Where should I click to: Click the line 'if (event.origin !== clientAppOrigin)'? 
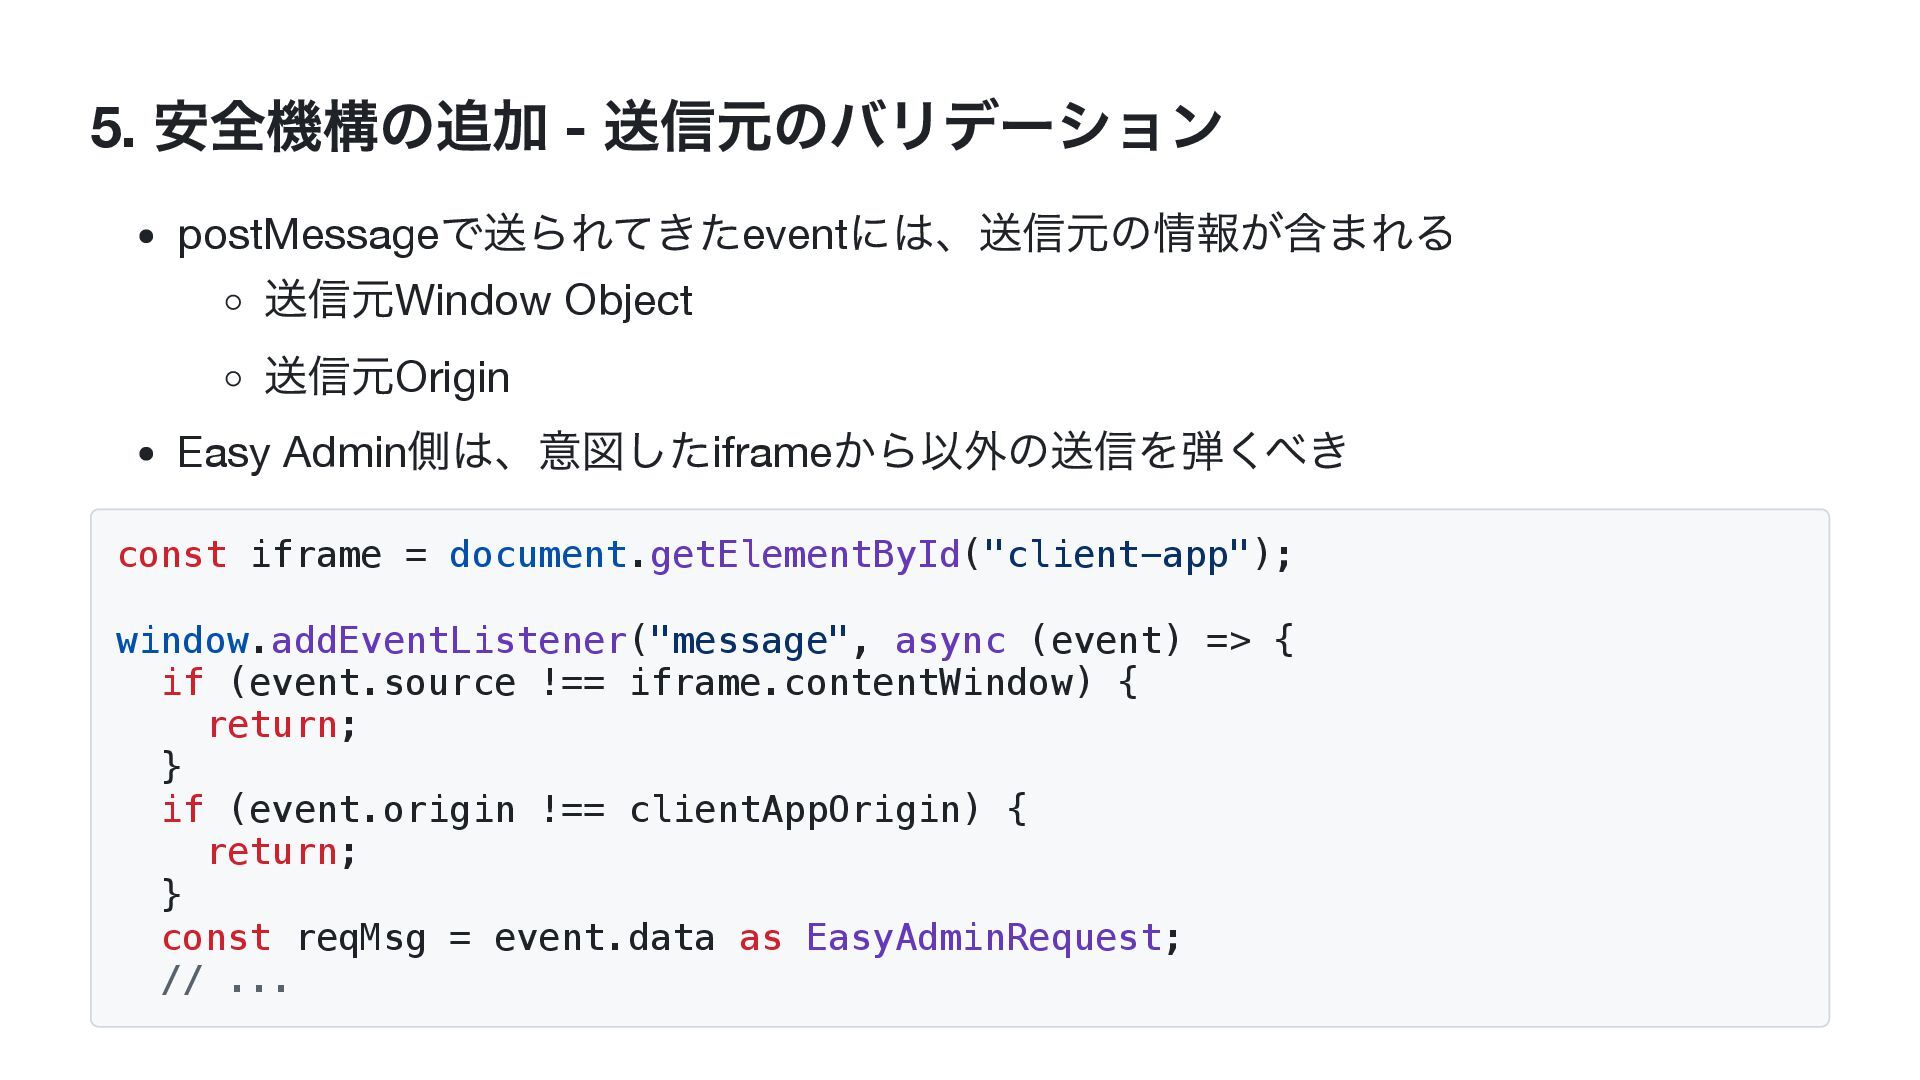pyautogui.click(x=594, y=810)
